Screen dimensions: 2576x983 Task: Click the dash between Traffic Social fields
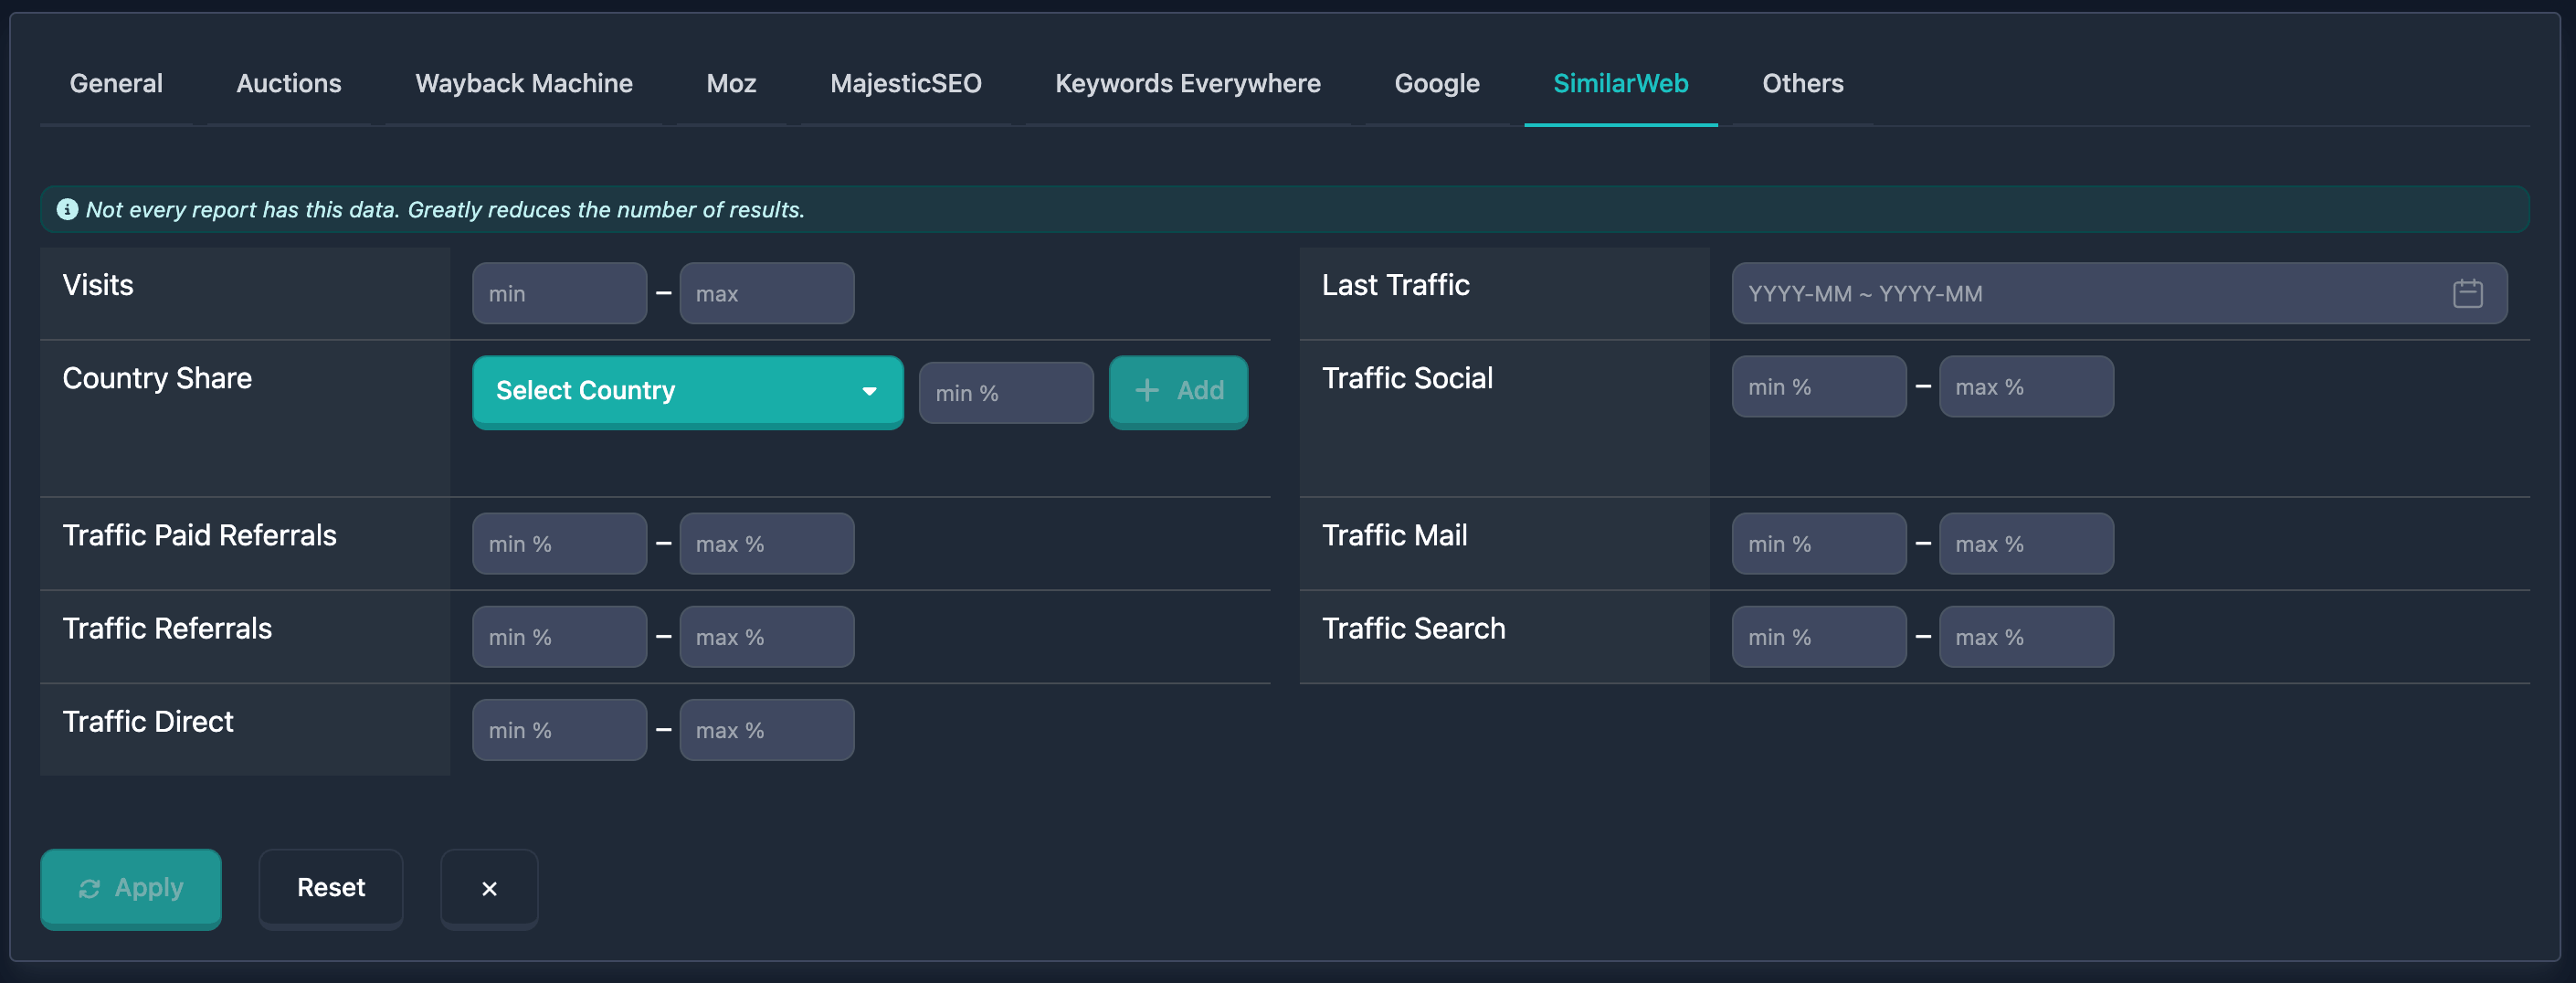tap(1923, 386)
